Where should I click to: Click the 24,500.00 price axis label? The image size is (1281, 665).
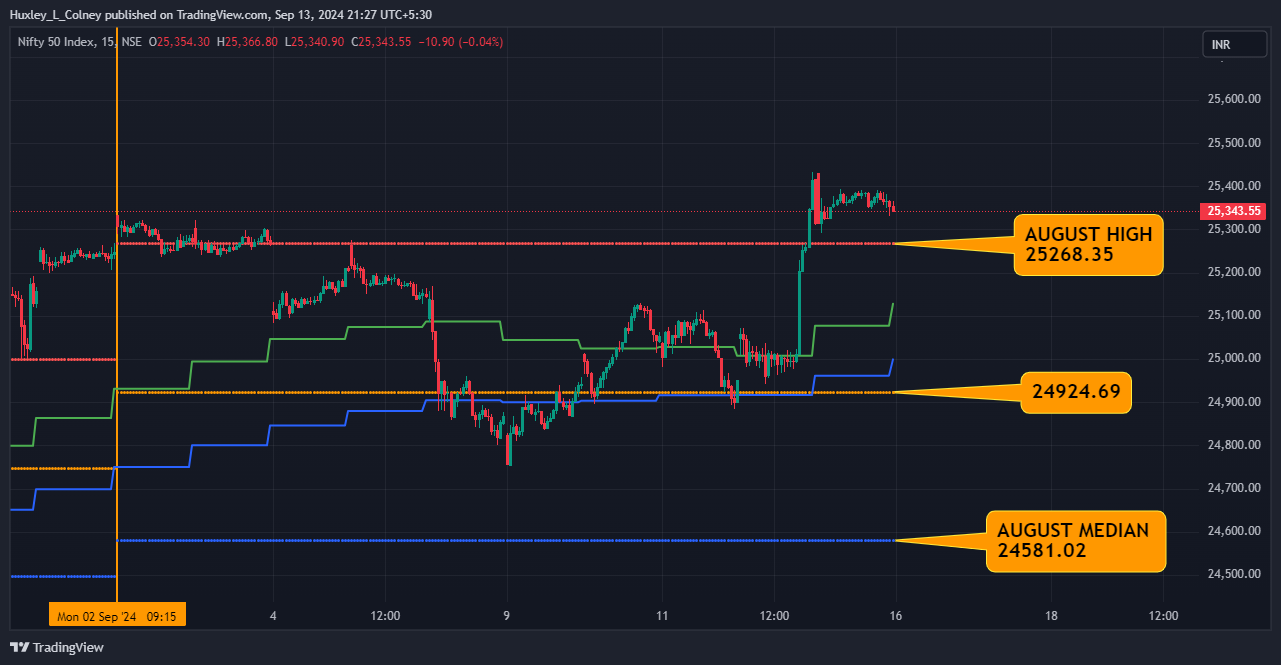tap(1232, 574)
